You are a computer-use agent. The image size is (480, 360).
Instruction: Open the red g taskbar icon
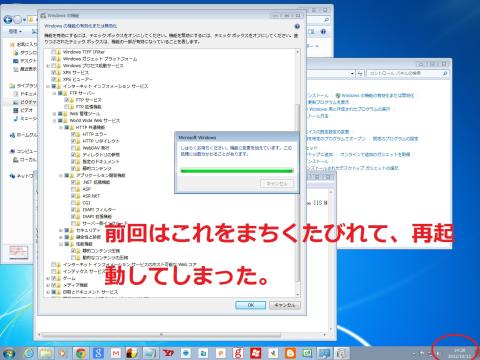[x=238, y=353]
